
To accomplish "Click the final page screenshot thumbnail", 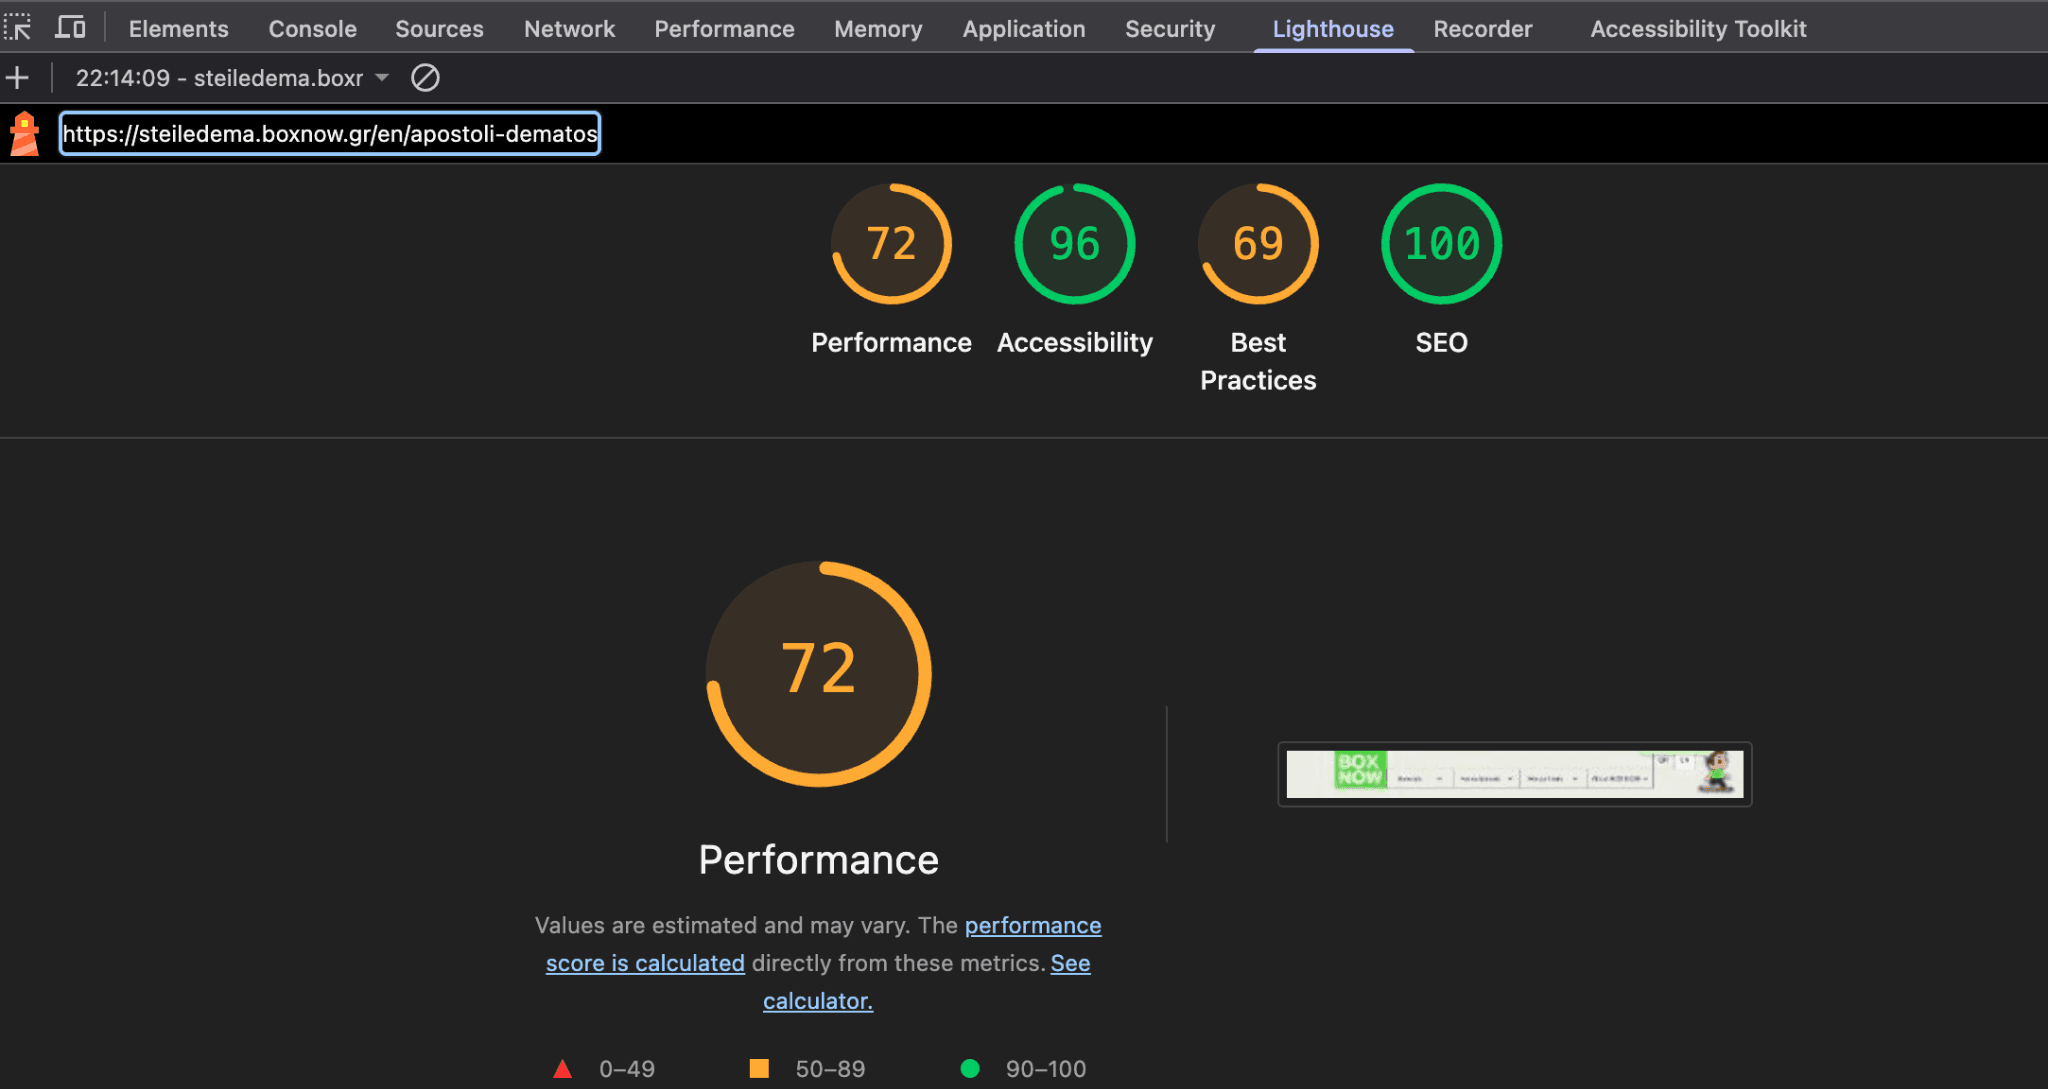I will (x=1515, y=774).
